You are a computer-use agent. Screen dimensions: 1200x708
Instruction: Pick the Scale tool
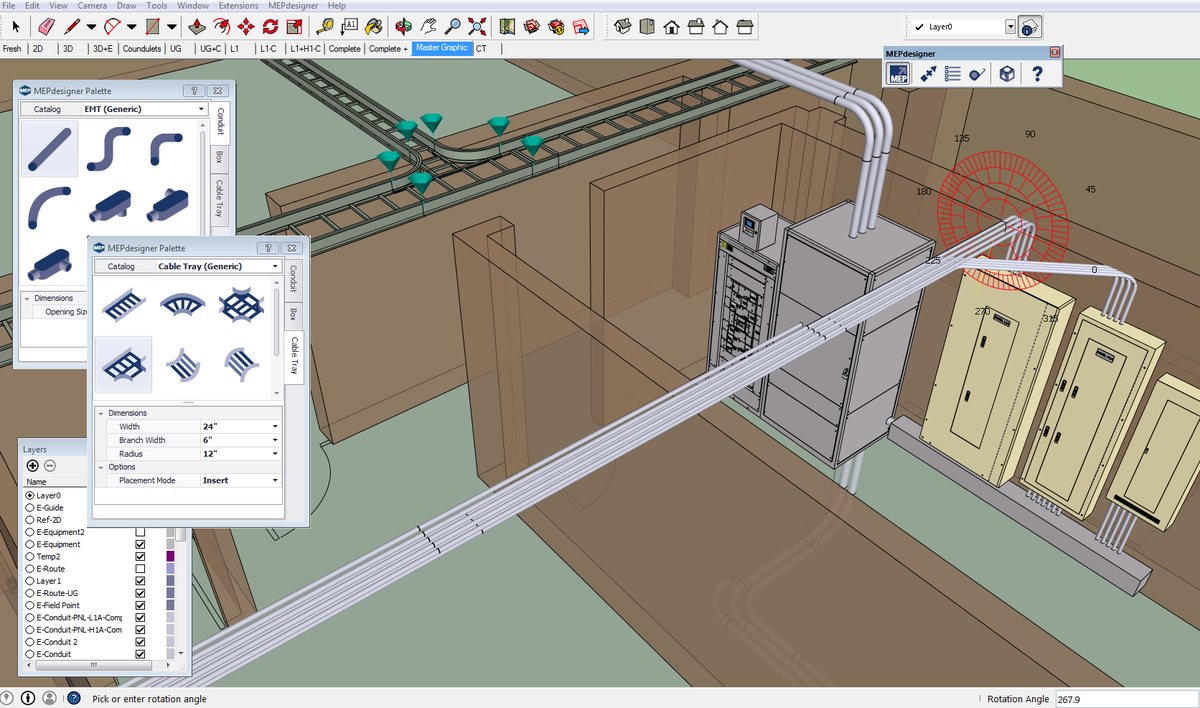tap(293, 26)
